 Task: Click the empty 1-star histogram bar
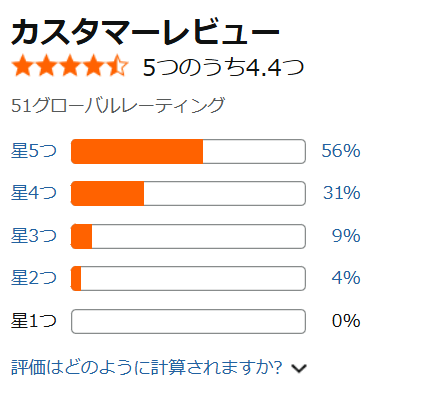188,321
